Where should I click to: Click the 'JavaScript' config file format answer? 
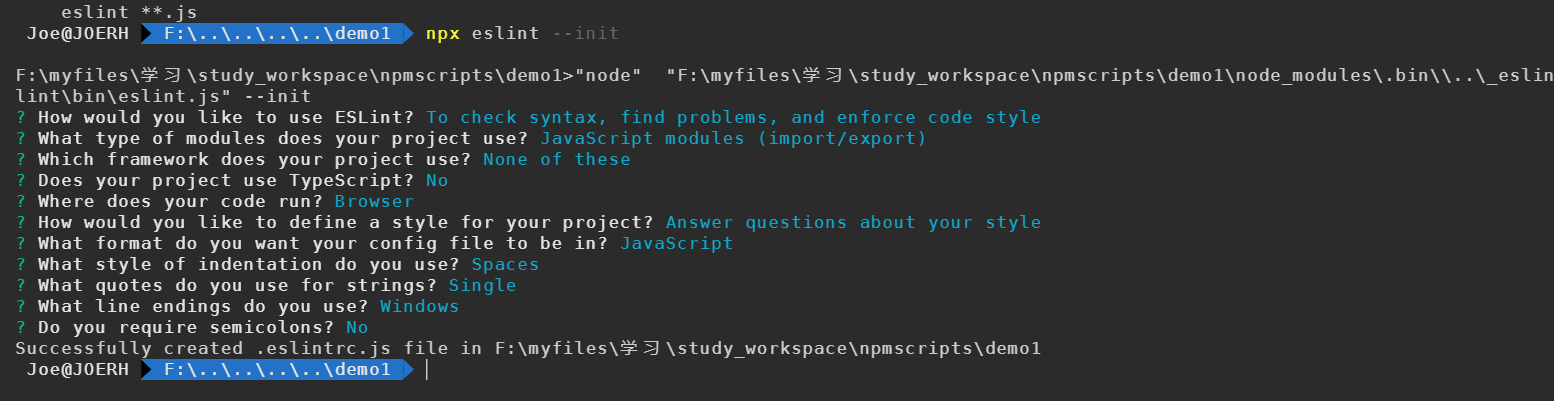coord(677,243)
